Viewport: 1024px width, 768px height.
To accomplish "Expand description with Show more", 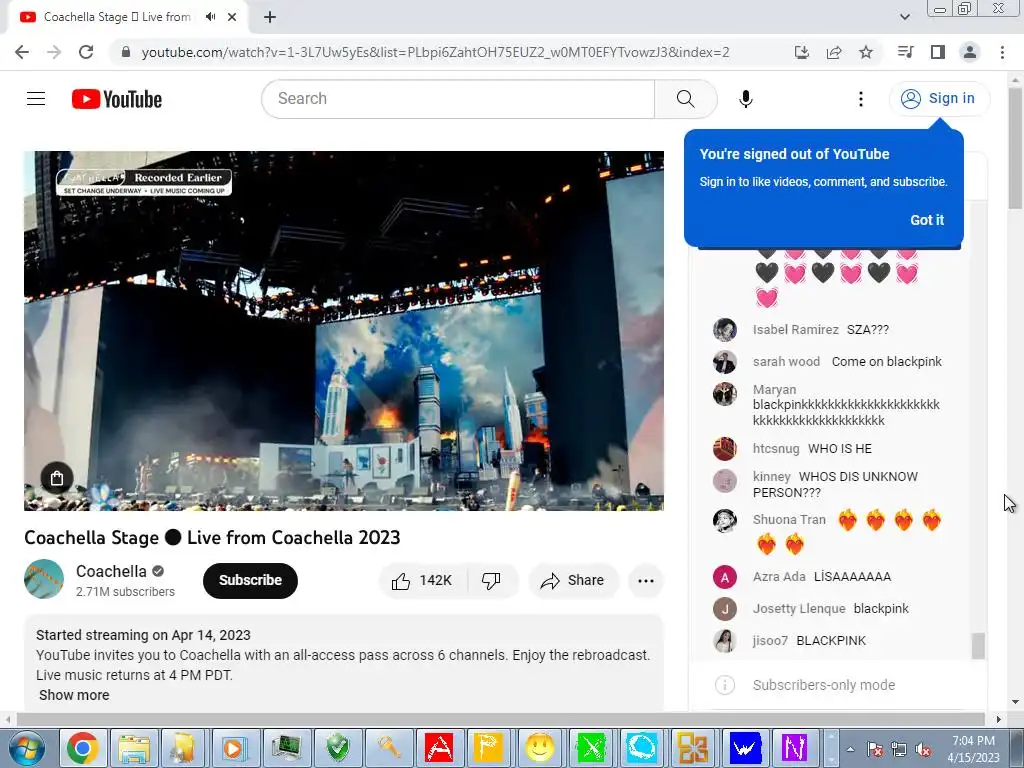I will 74,695.
